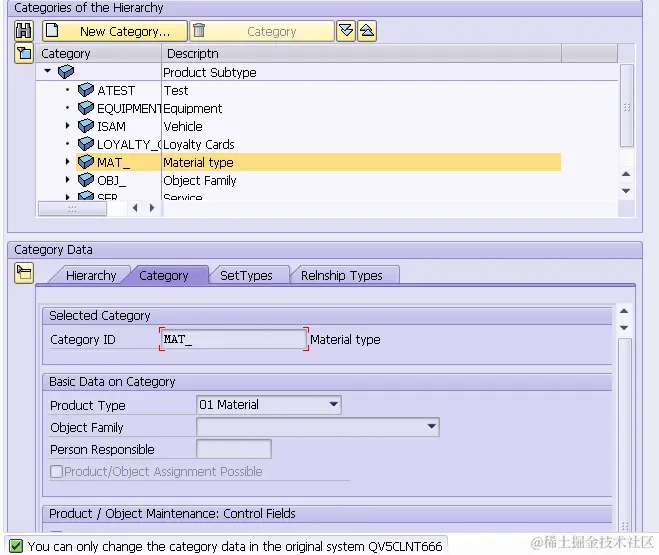Click the tree horizontal scroll left arrow
This screenshot has height=555, width=659.
tap(135, 208)
